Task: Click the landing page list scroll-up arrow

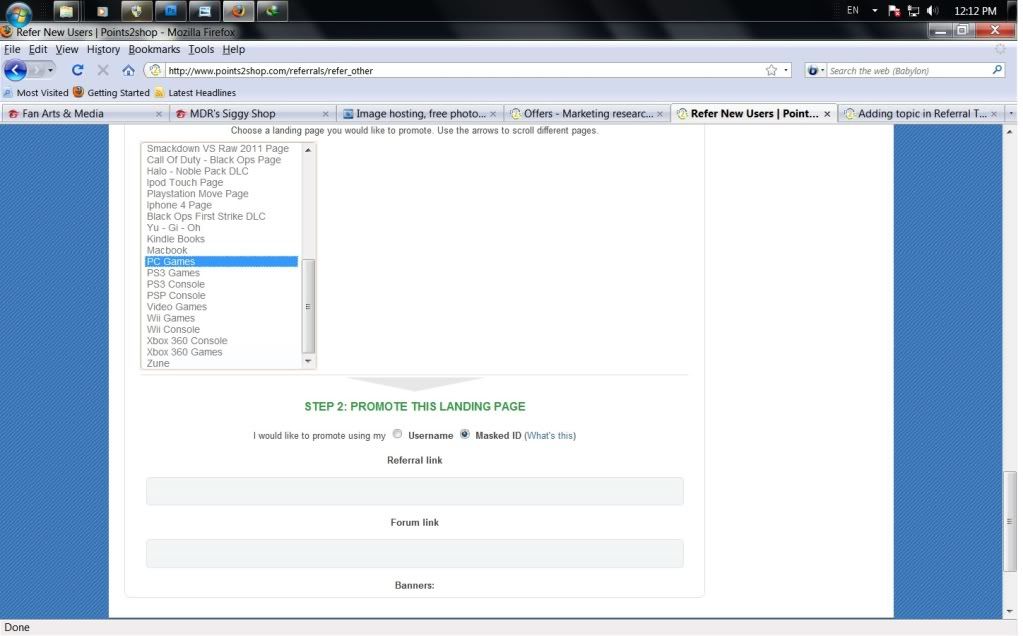Action: pyautogui.click(x=308, y=149)
